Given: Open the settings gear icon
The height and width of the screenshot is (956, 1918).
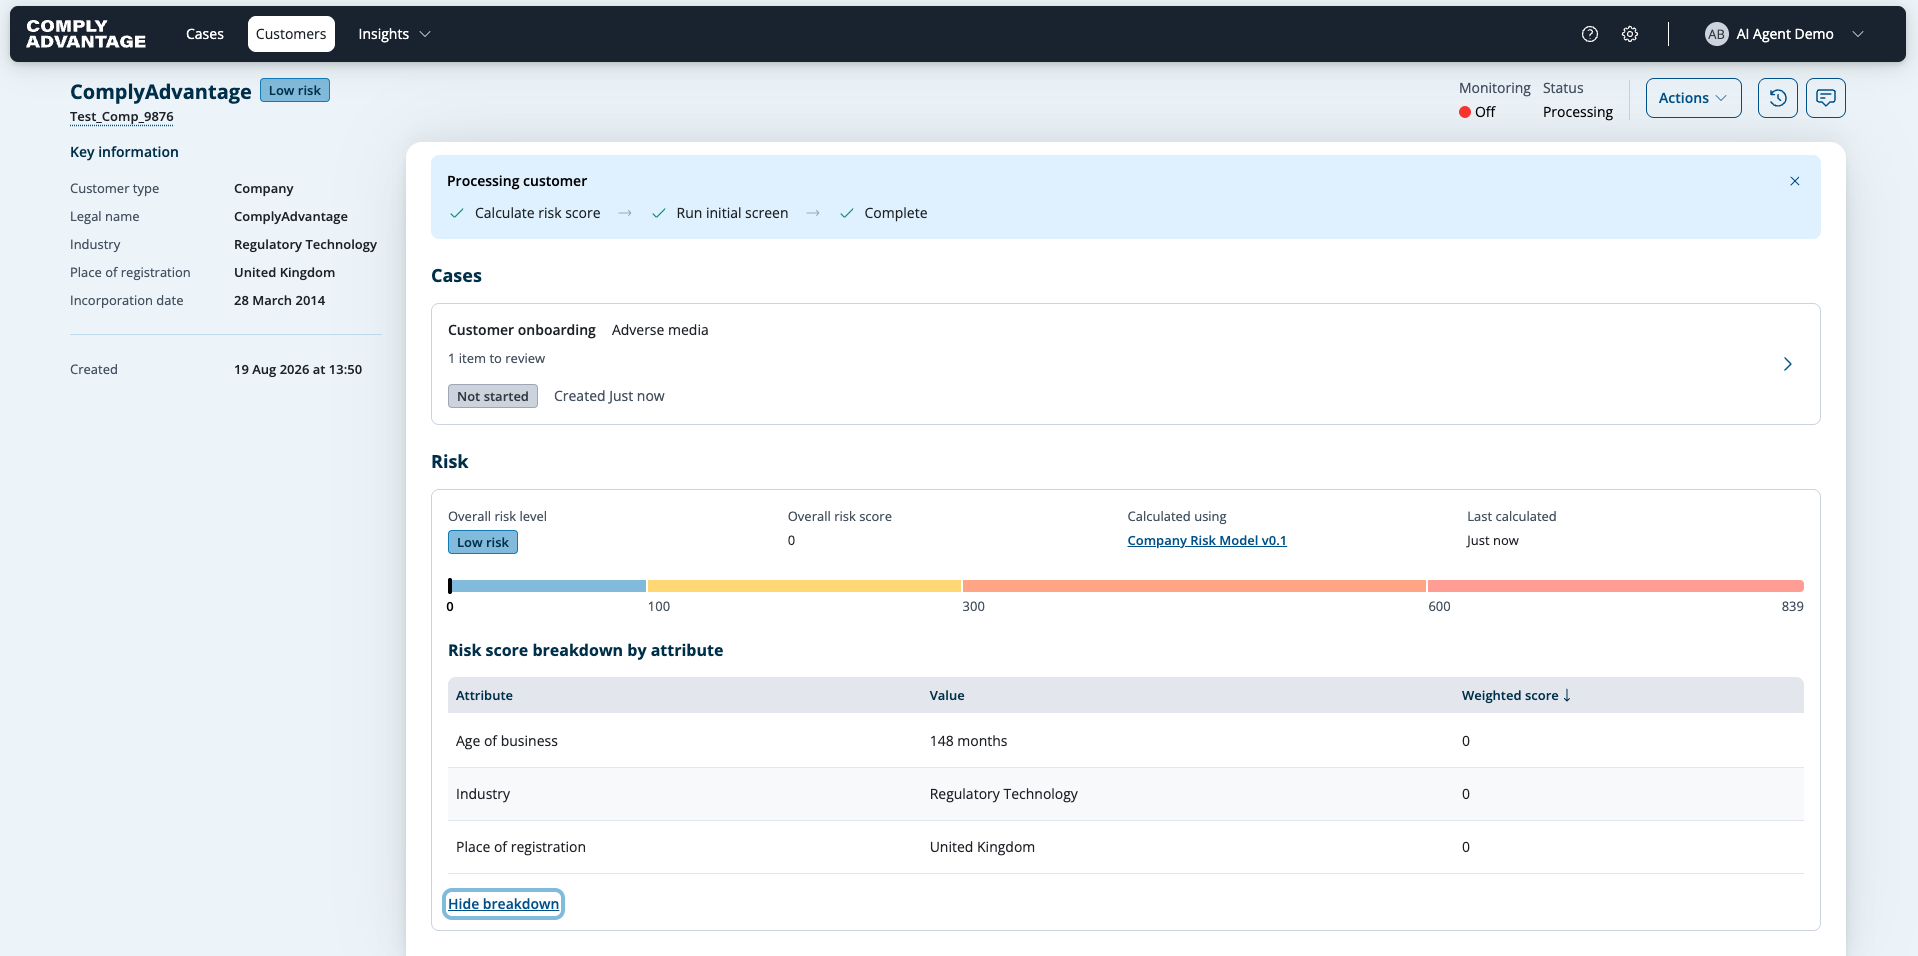Looking at the screenshot, I should tap(1630, 34).
